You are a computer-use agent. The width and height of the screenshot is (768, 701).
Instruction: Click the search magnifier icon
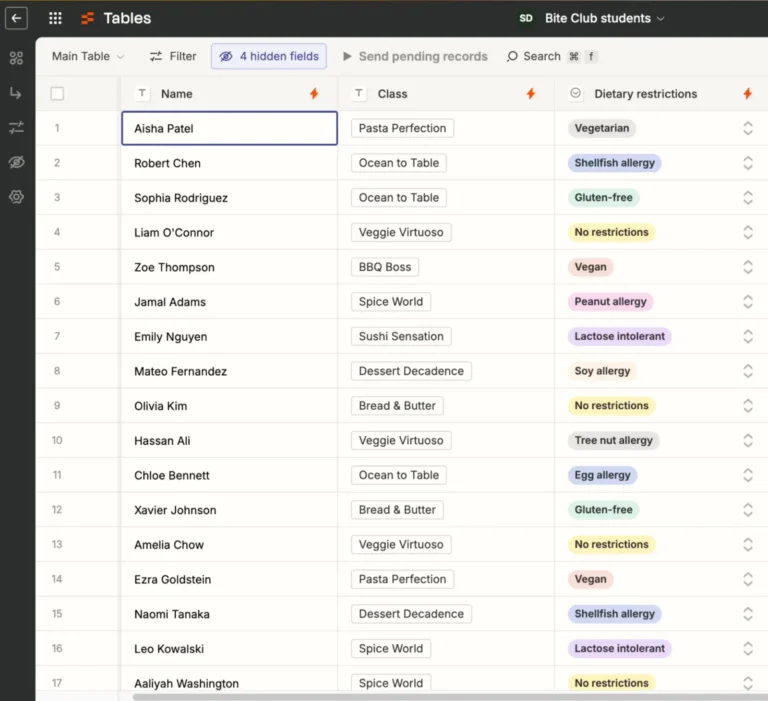[x=512, y=56]
